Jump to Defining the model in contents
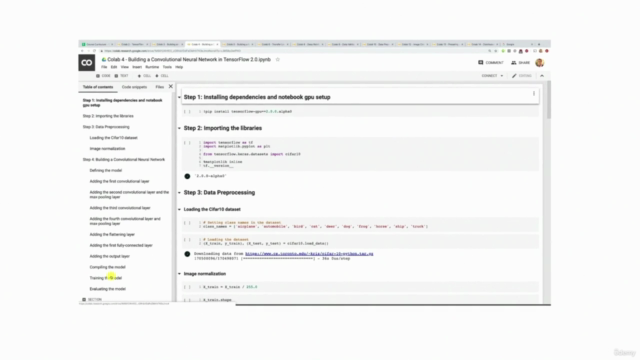The height and width of the screenshot is (360, 640). click(x=106, y=171)
